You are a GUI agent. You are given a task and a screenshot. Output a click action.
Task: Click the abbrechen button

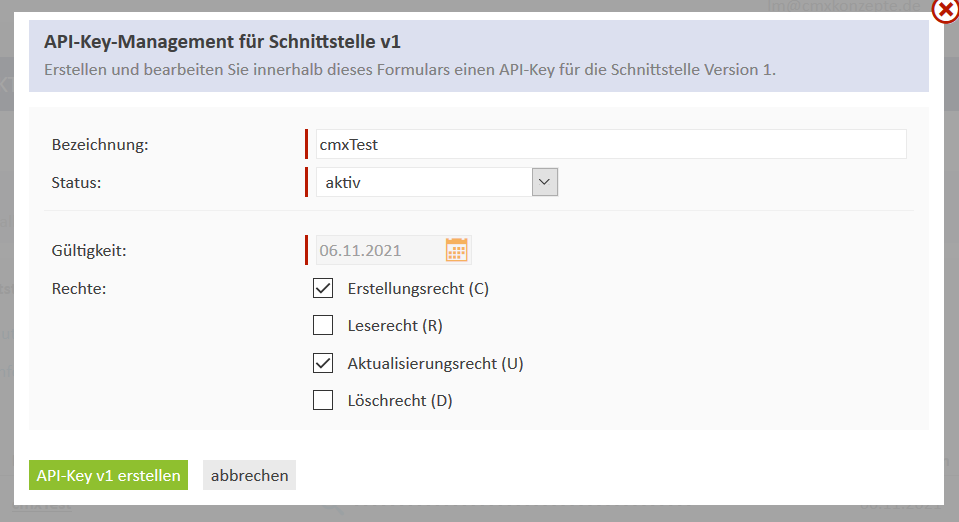249,476
